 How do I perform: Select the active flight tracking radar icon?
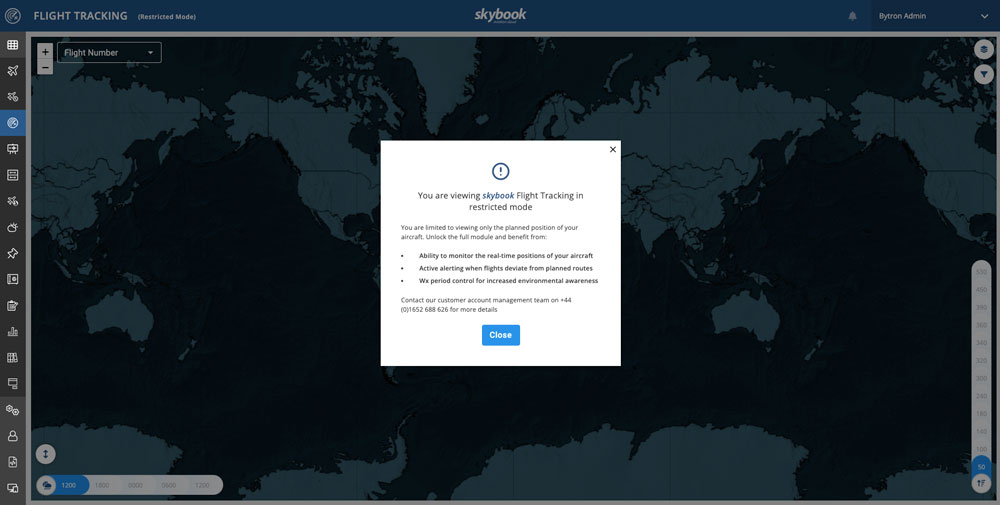coord(13,123)
